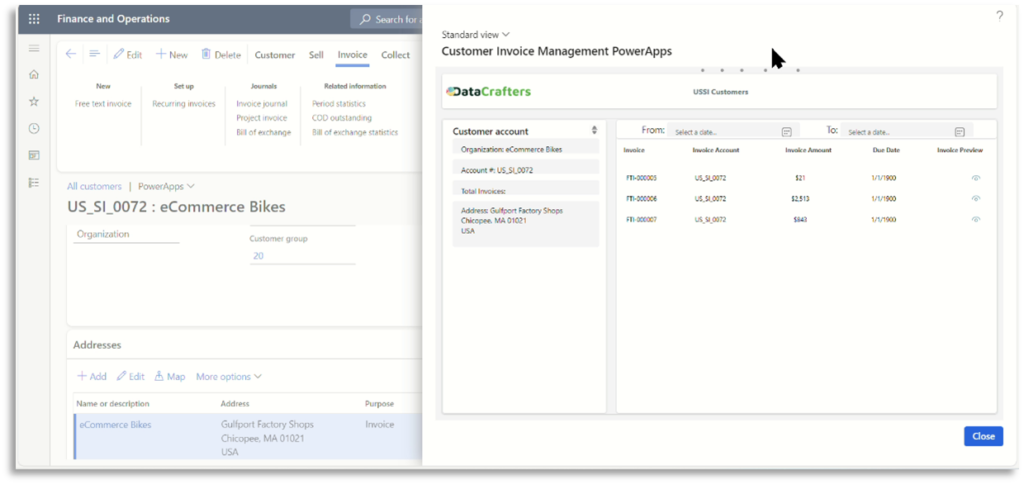Open Project invoice
The image size is (1024, 485).
click(x=262, y=118)
